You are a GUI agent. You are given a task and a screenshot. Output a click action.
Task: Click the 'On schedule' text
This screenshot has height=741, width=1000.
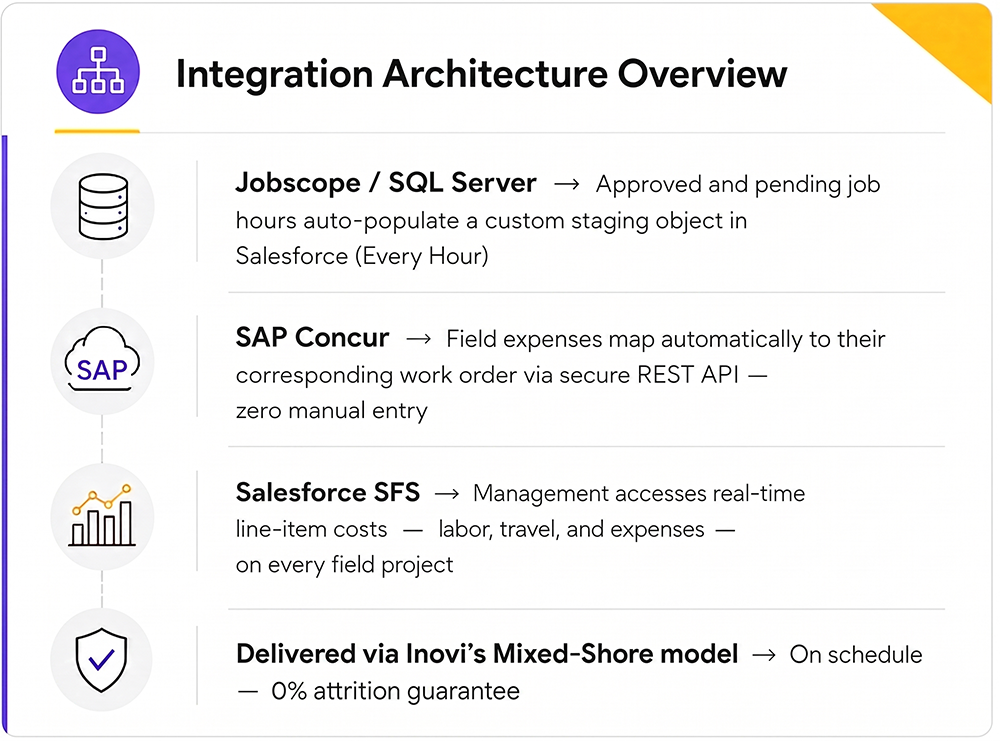856,655
